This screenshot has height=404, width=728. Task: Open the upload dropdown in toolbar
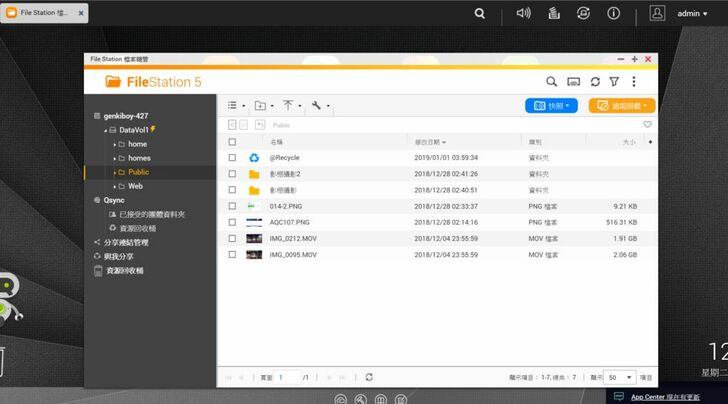click(x=292, y=105)
